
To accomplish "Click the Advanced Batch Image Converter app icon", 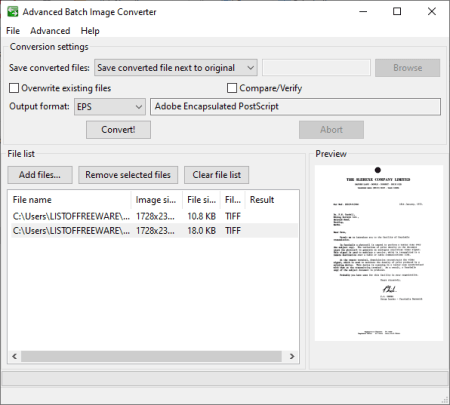I will click(13, 12).
